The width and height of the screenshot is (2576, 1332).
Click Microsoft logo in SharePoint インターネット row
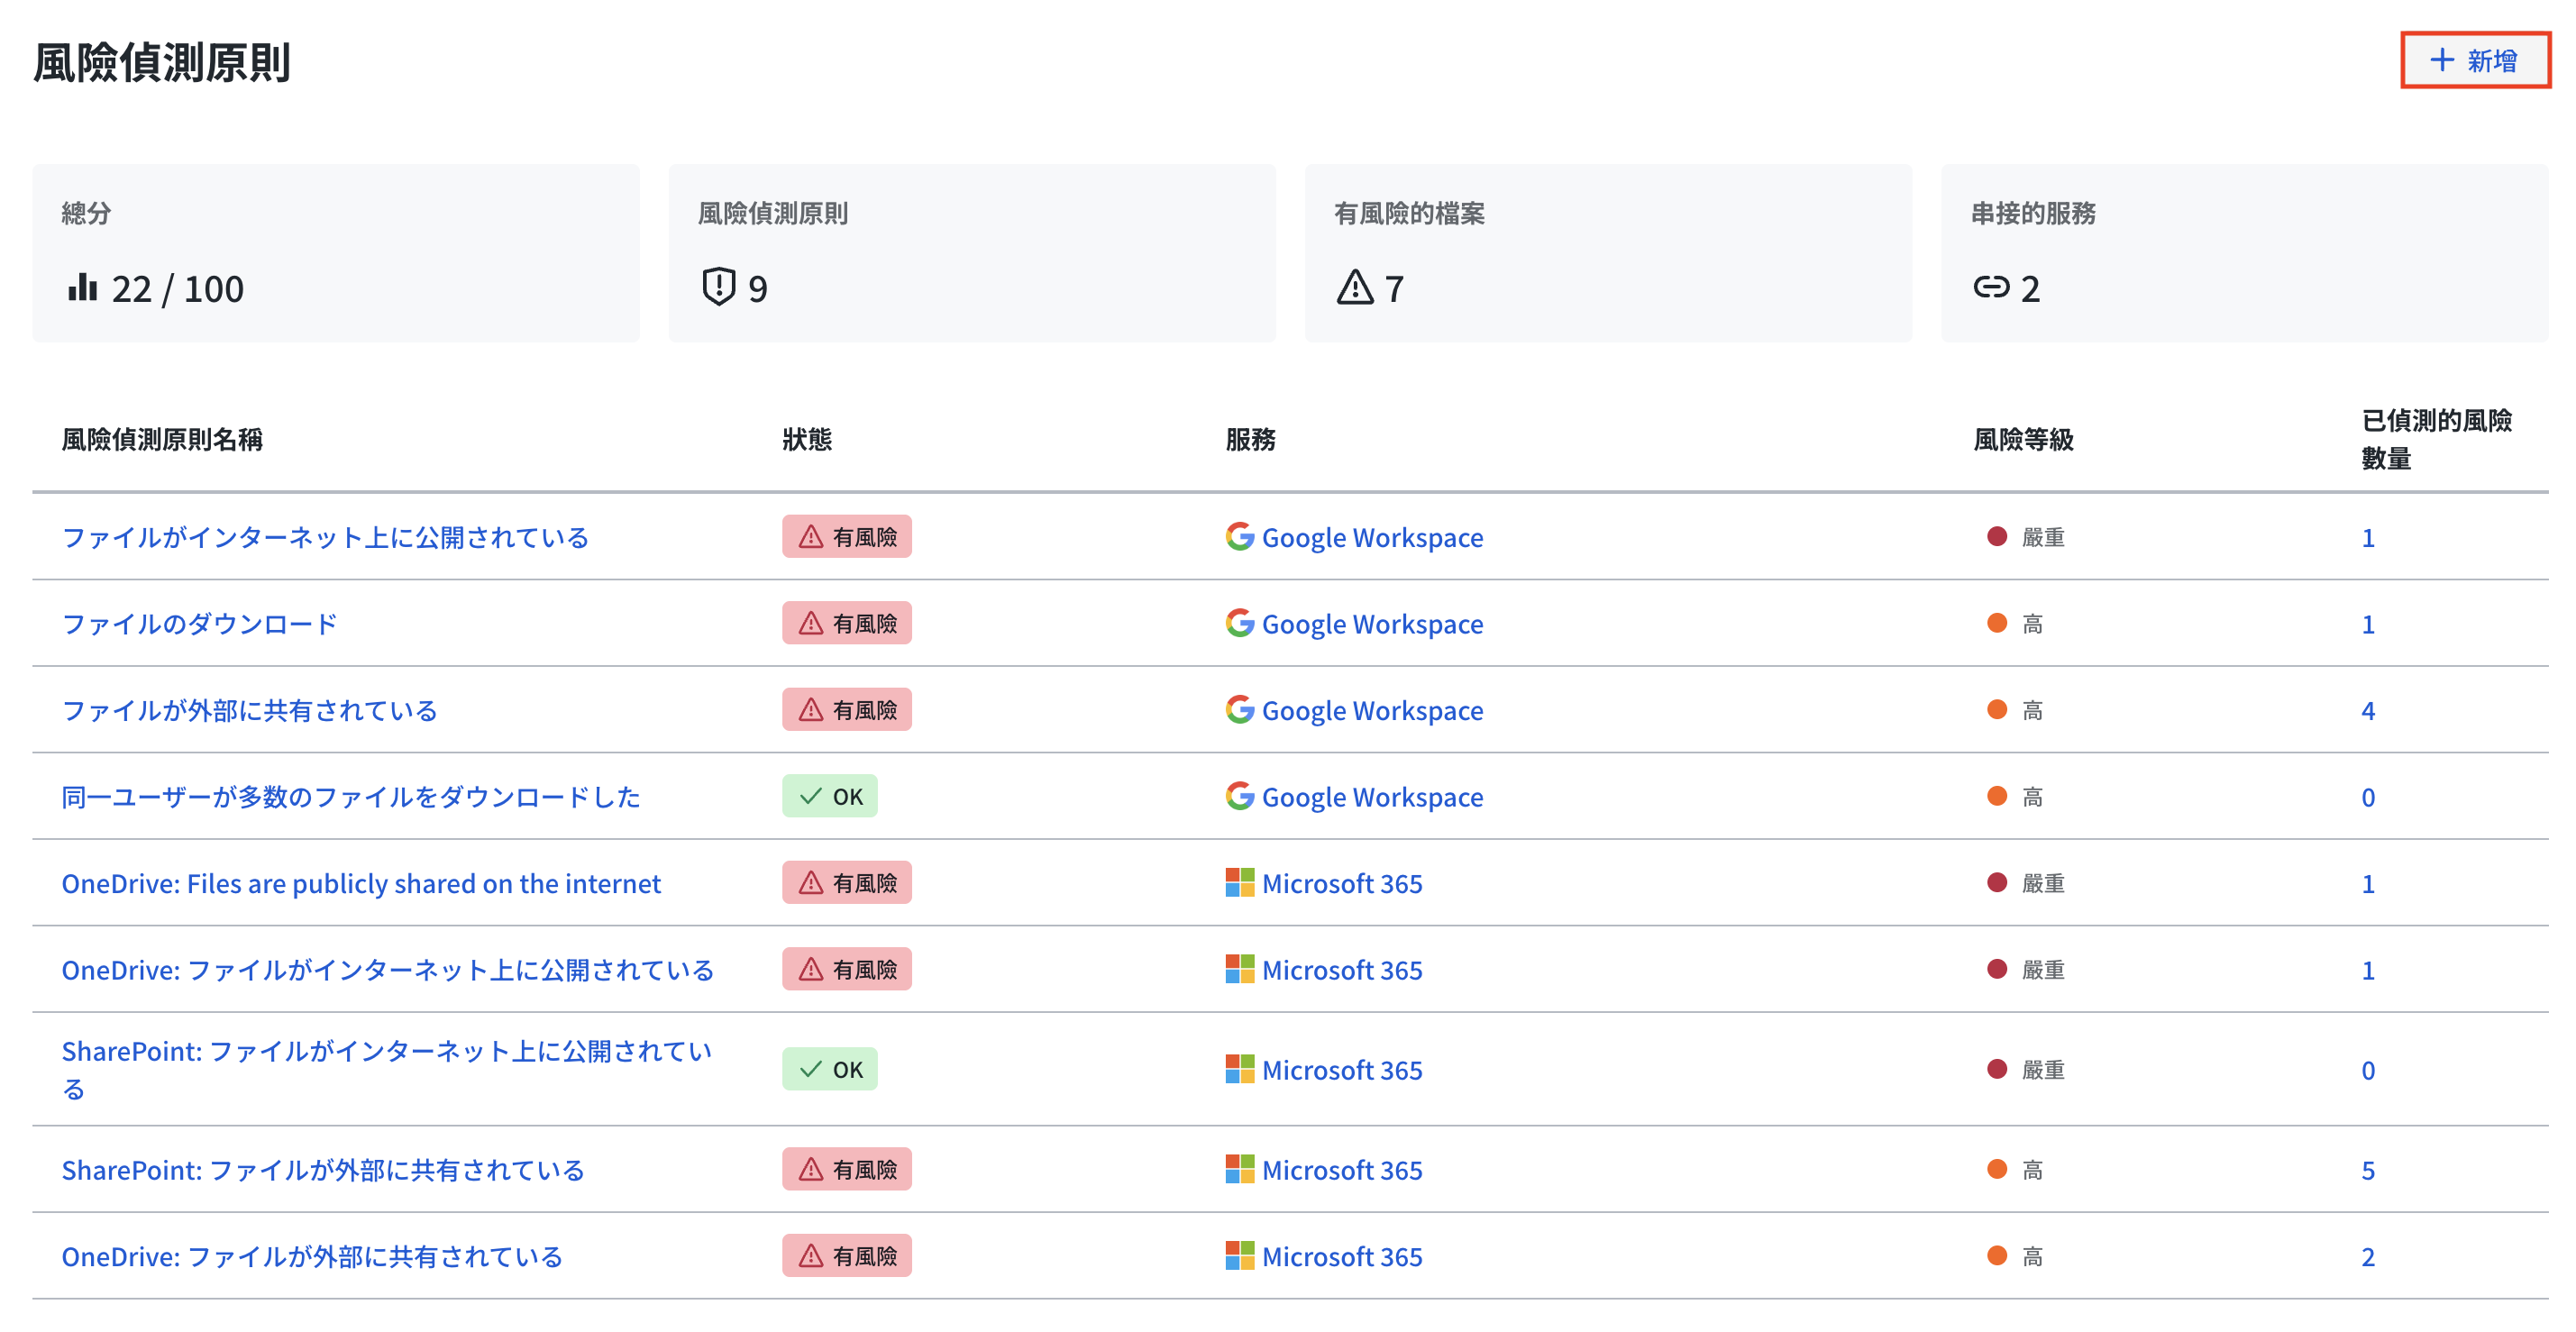(x=1239, y=1069)
